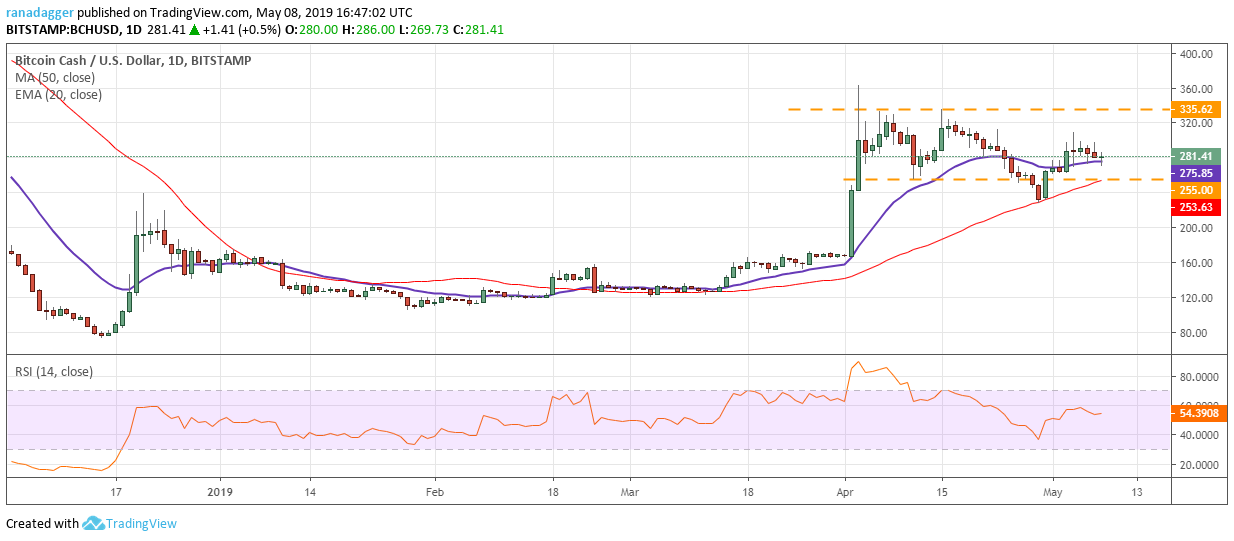Click the Mar date axis label
Viewport: 1234px width, 541px height.
click(x=629, y=493)
